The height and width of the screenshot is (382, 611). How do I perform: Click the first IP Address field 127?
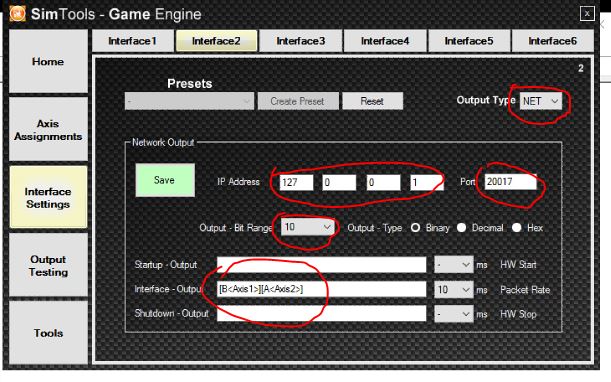pos(297,182)
